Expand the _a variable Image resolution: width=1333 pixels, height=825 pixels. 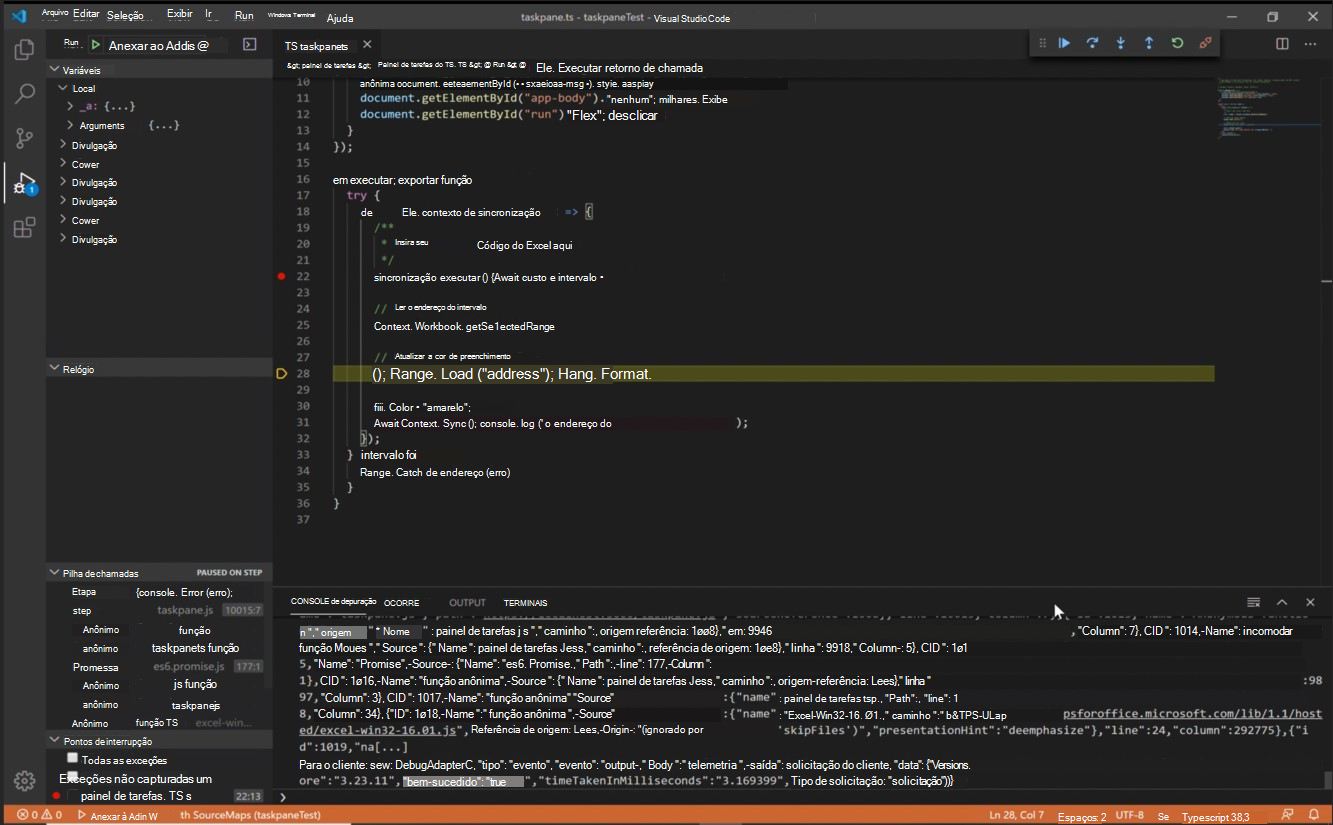[70, 106]
